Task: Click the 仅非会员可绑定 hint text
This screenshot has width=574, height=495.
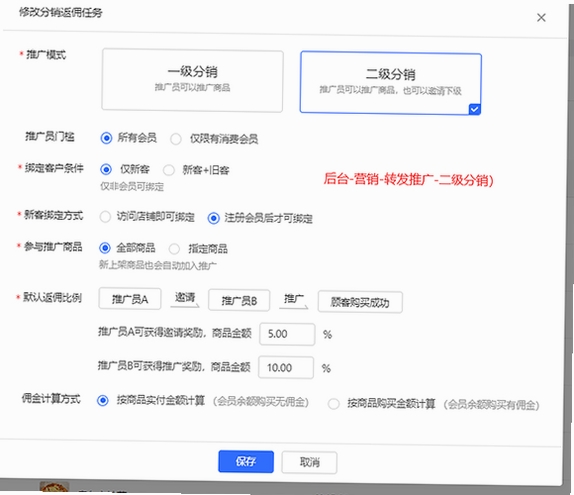Action: [132, 186]
